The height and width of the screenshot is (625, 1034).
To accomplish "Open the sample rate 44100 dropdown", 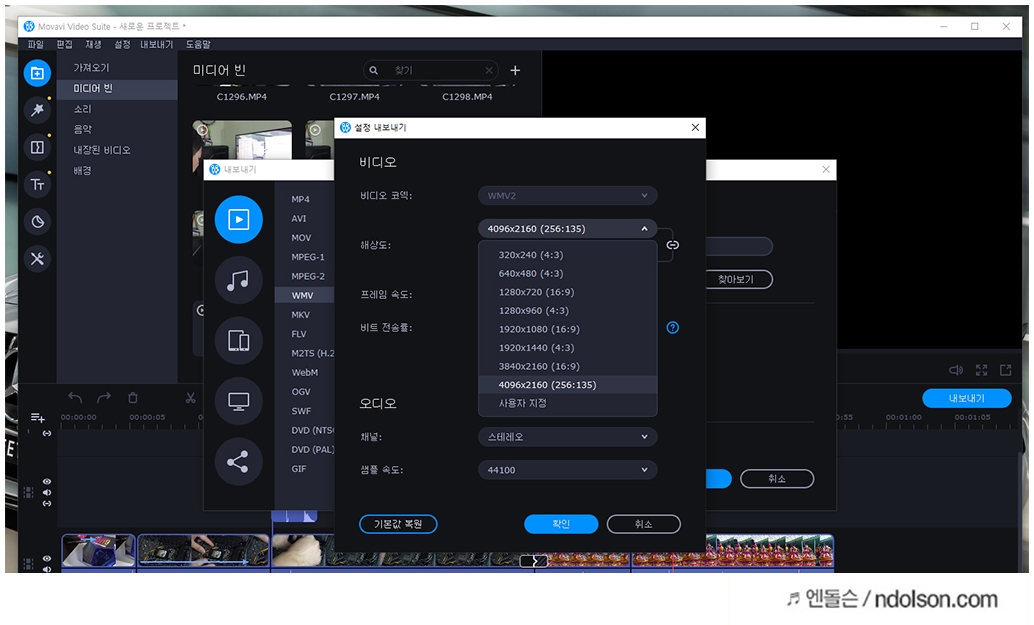I will click(x=567, y=470).
